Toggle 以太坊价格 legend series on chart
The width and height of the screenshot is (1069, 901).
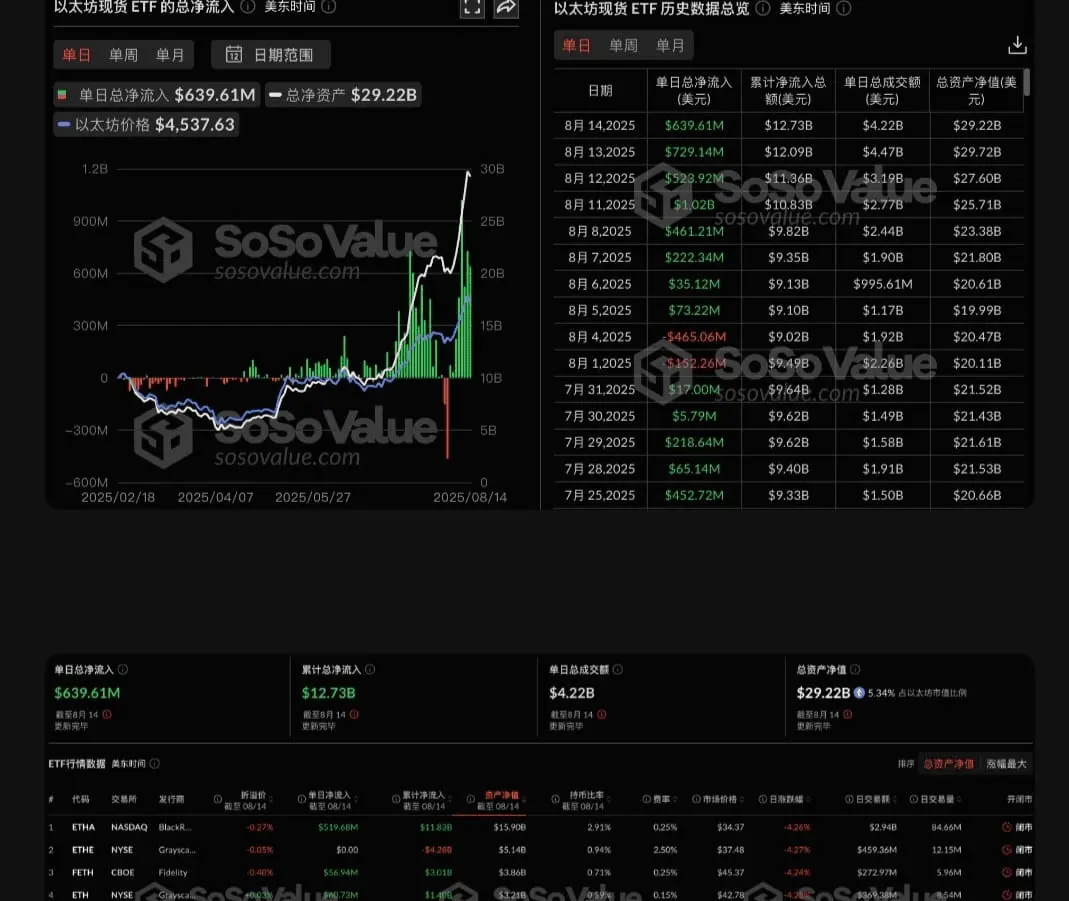click(x=146, y=125)
